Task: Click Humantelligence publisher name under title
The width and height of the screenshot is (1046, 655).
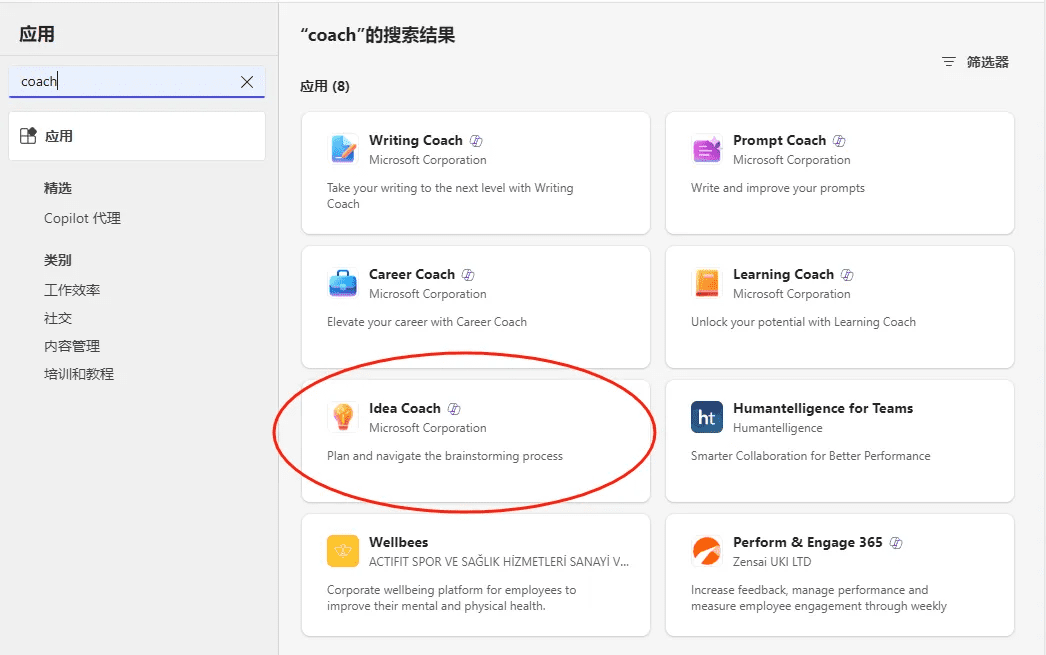Action: 778,428
